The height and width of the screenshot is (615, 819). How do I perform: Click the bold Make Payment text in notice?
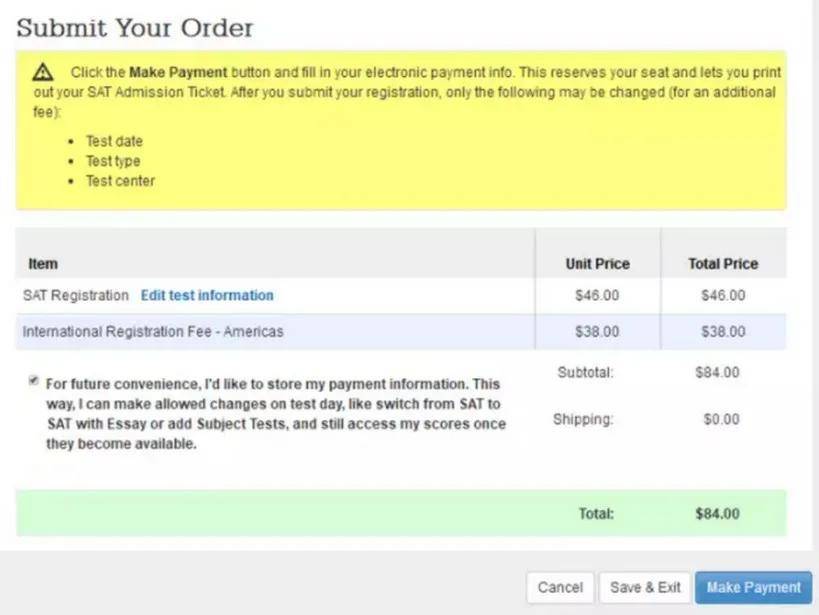click(178, 72)
